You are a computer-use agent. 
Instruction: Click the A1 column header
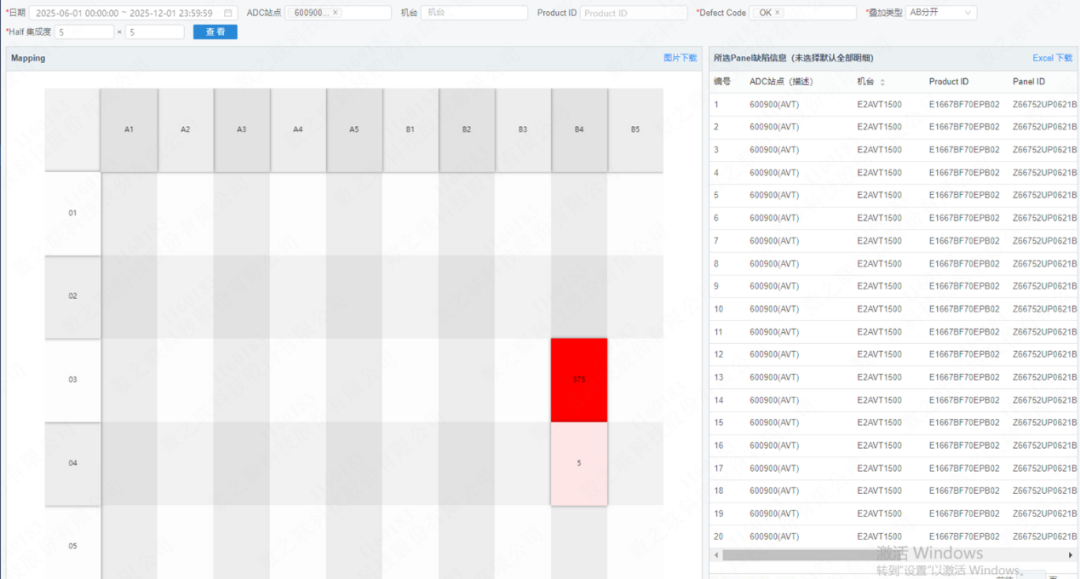pos(129,129)
